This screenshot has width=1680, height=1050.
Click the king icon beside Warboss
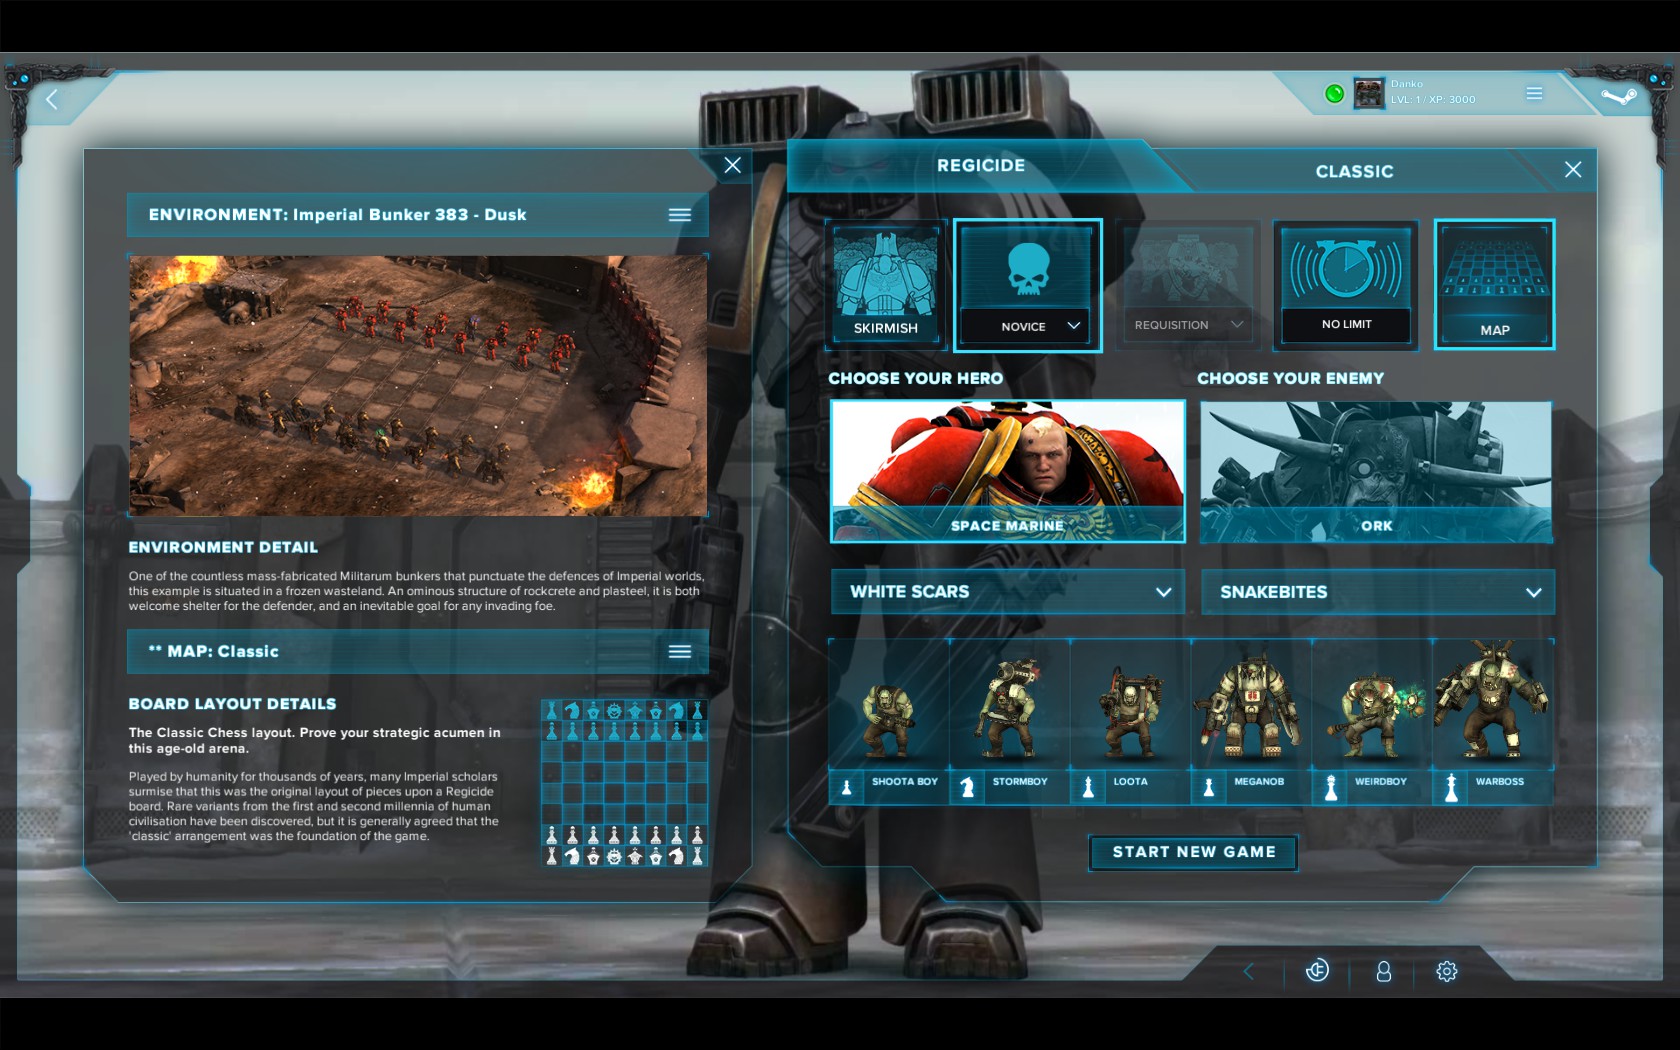tap(1451, 787)
